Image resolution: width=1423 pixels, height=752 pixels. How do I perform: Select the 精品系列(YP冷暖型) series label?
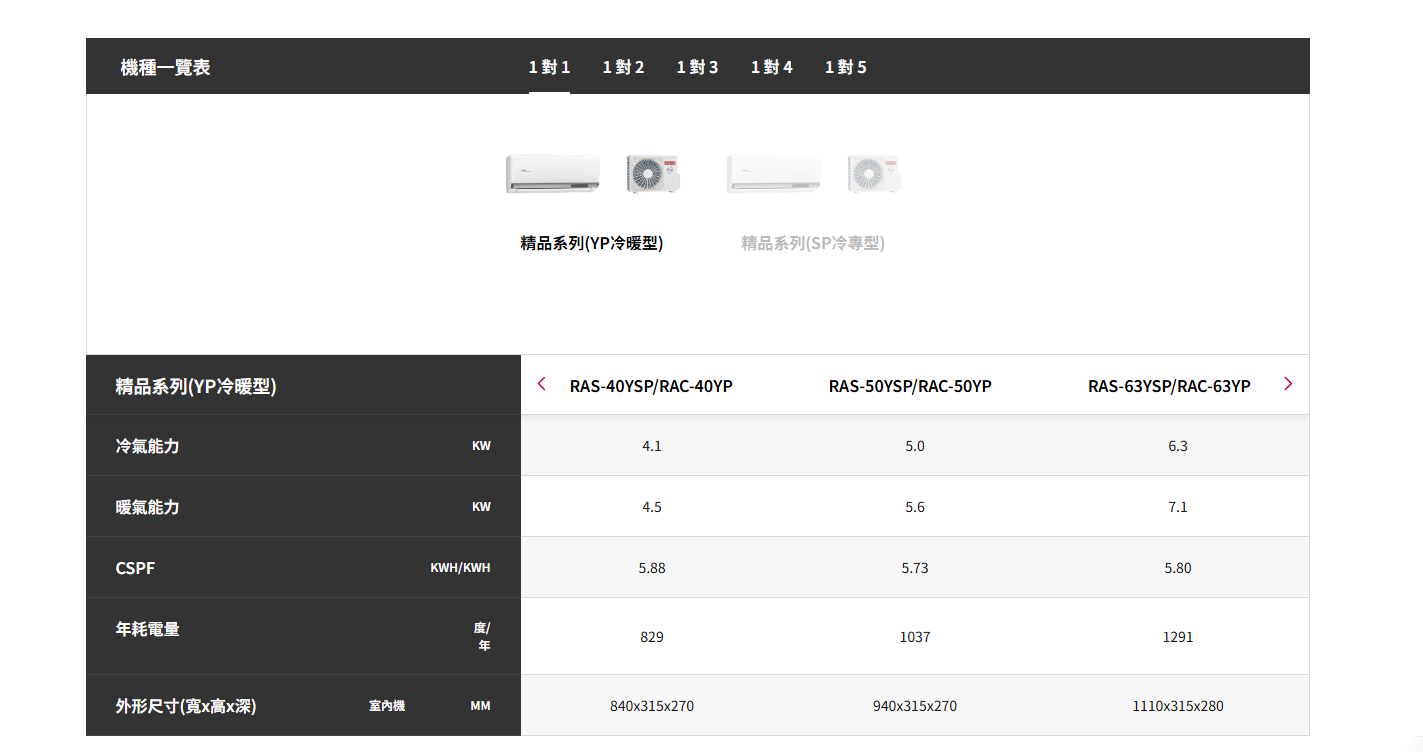(592, 243)
